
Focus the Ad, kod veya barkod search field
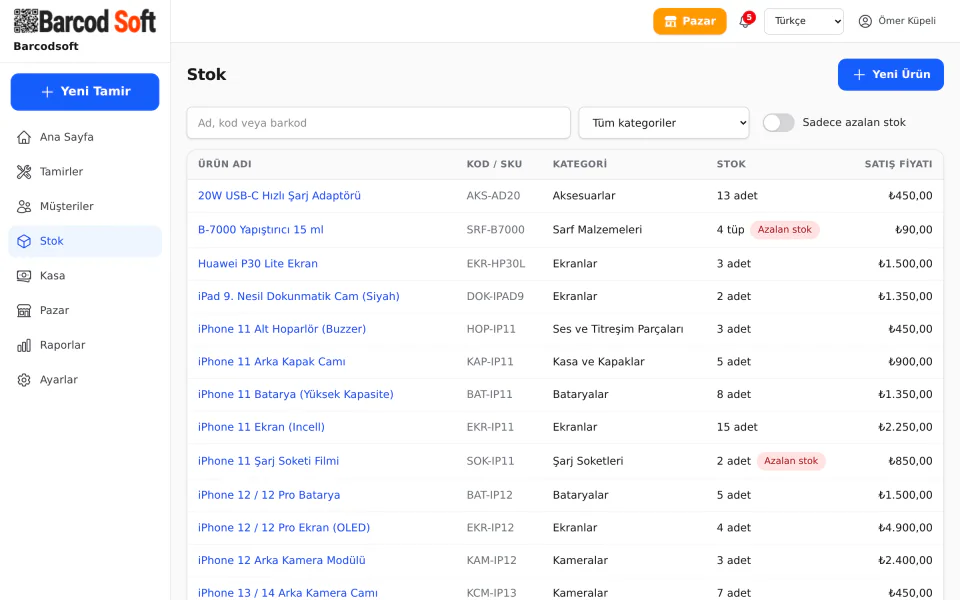coord(378,123)
